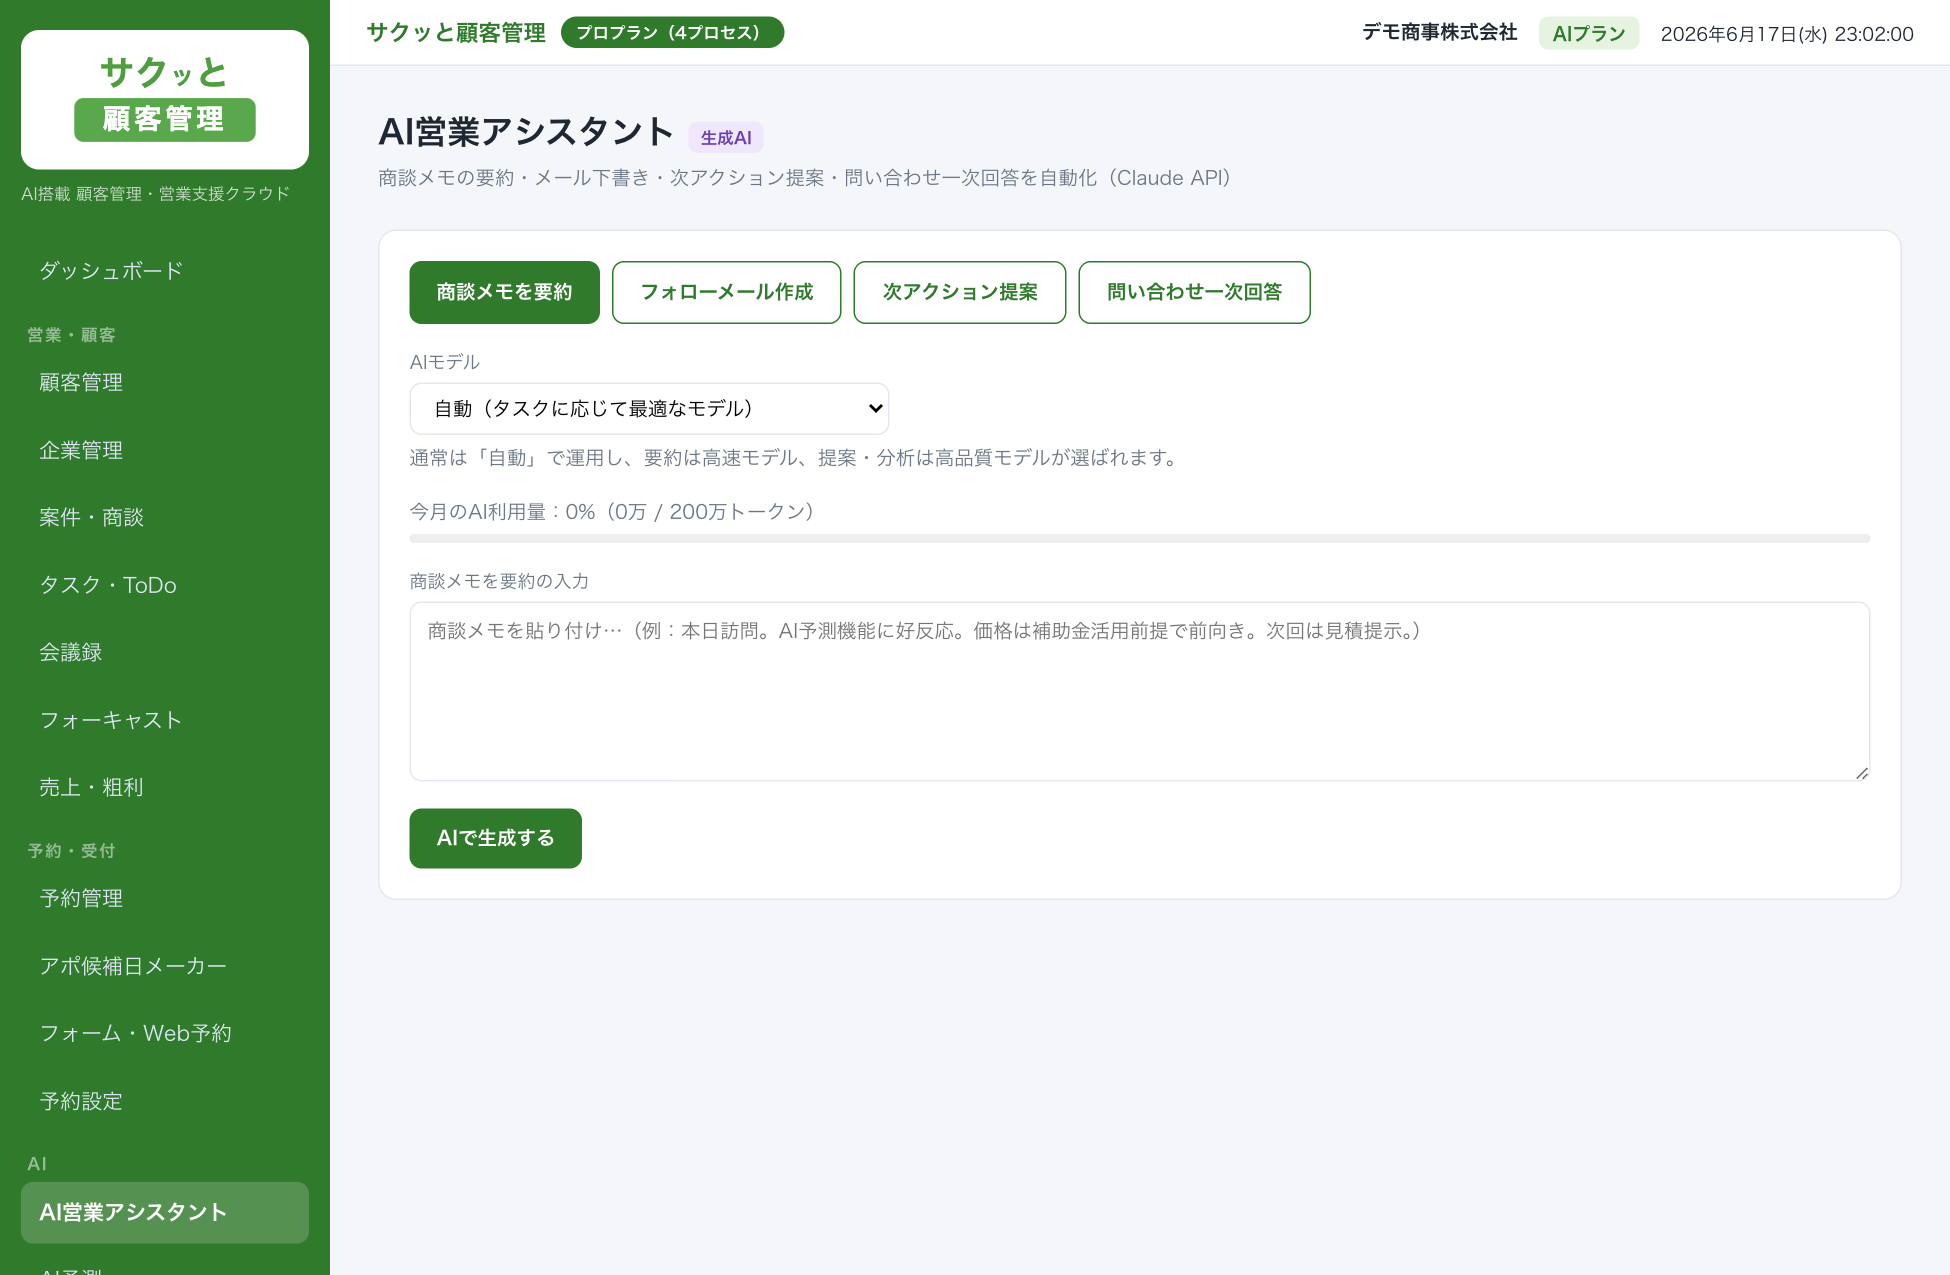Open 案件・商談 section
Screen dimensions: 1950x1275
[165, 518]
